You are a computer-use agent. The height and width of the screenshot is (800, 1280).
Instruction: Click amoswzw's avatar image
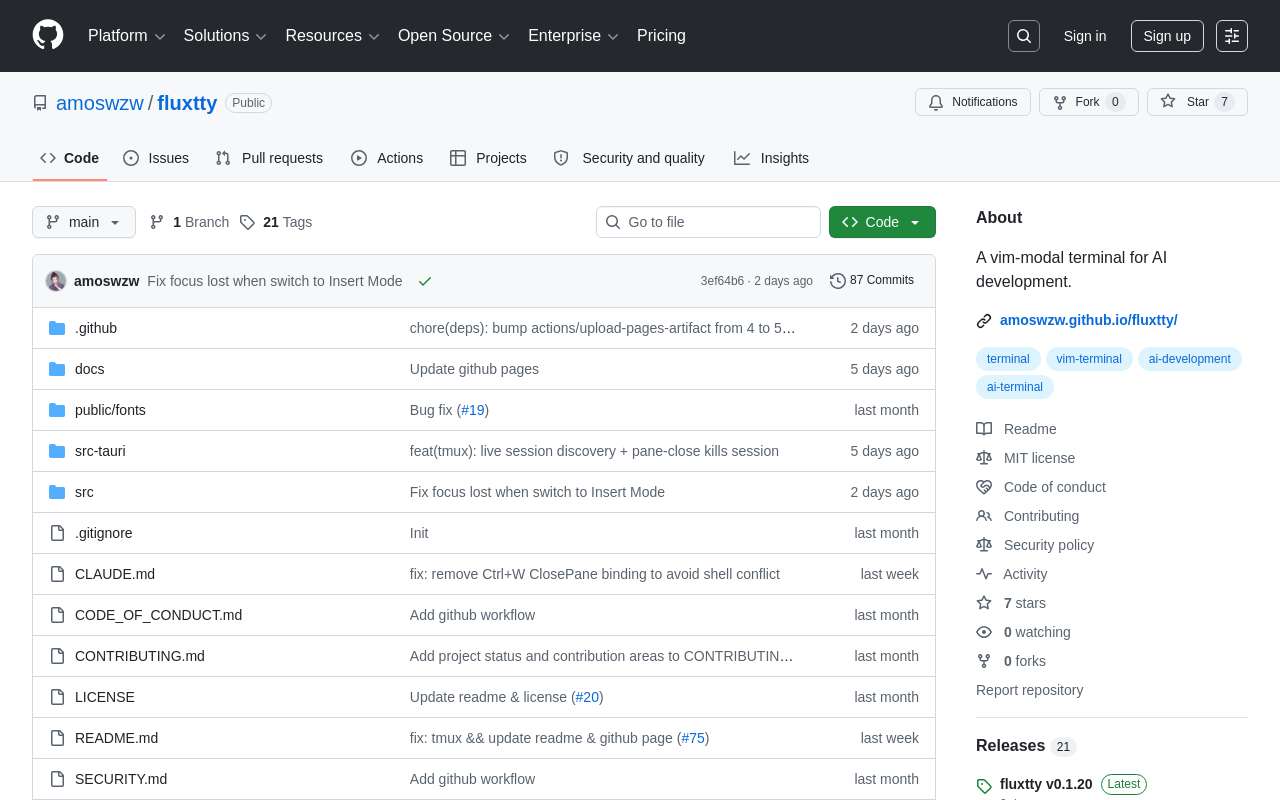pyautogui.click(x=56, y=281)
